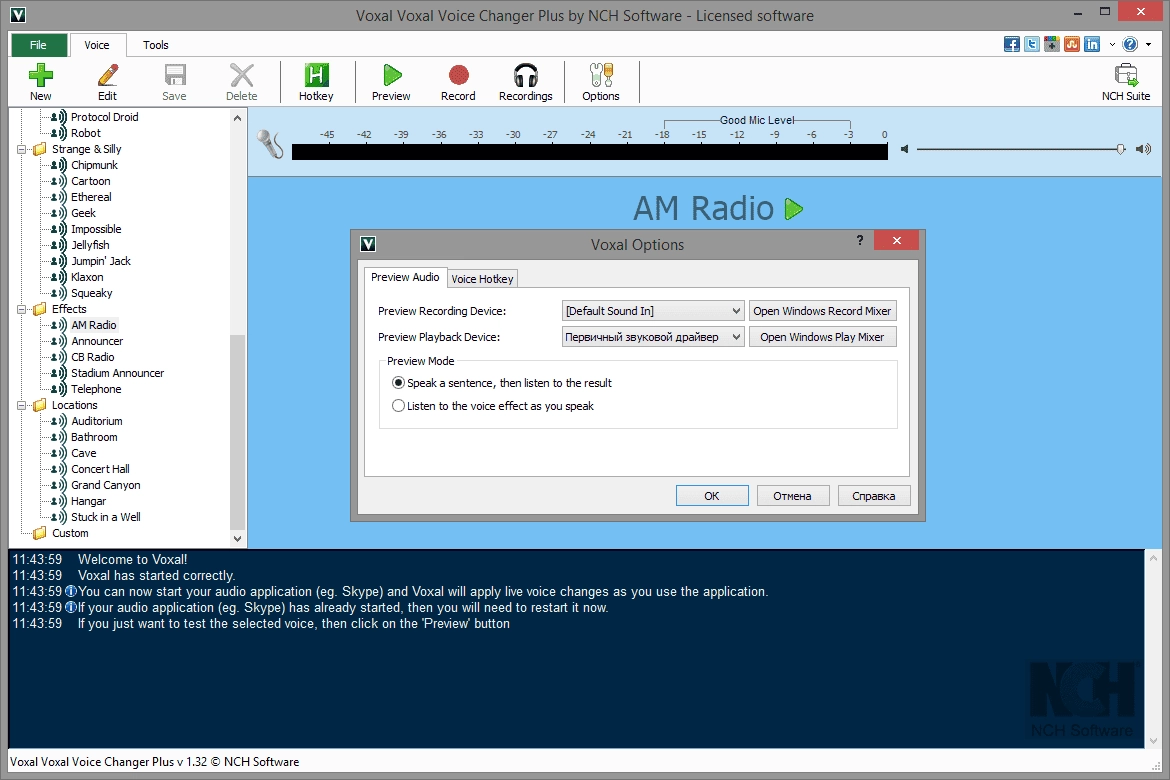Select the Voice Hotkey tab

point(483,278)
